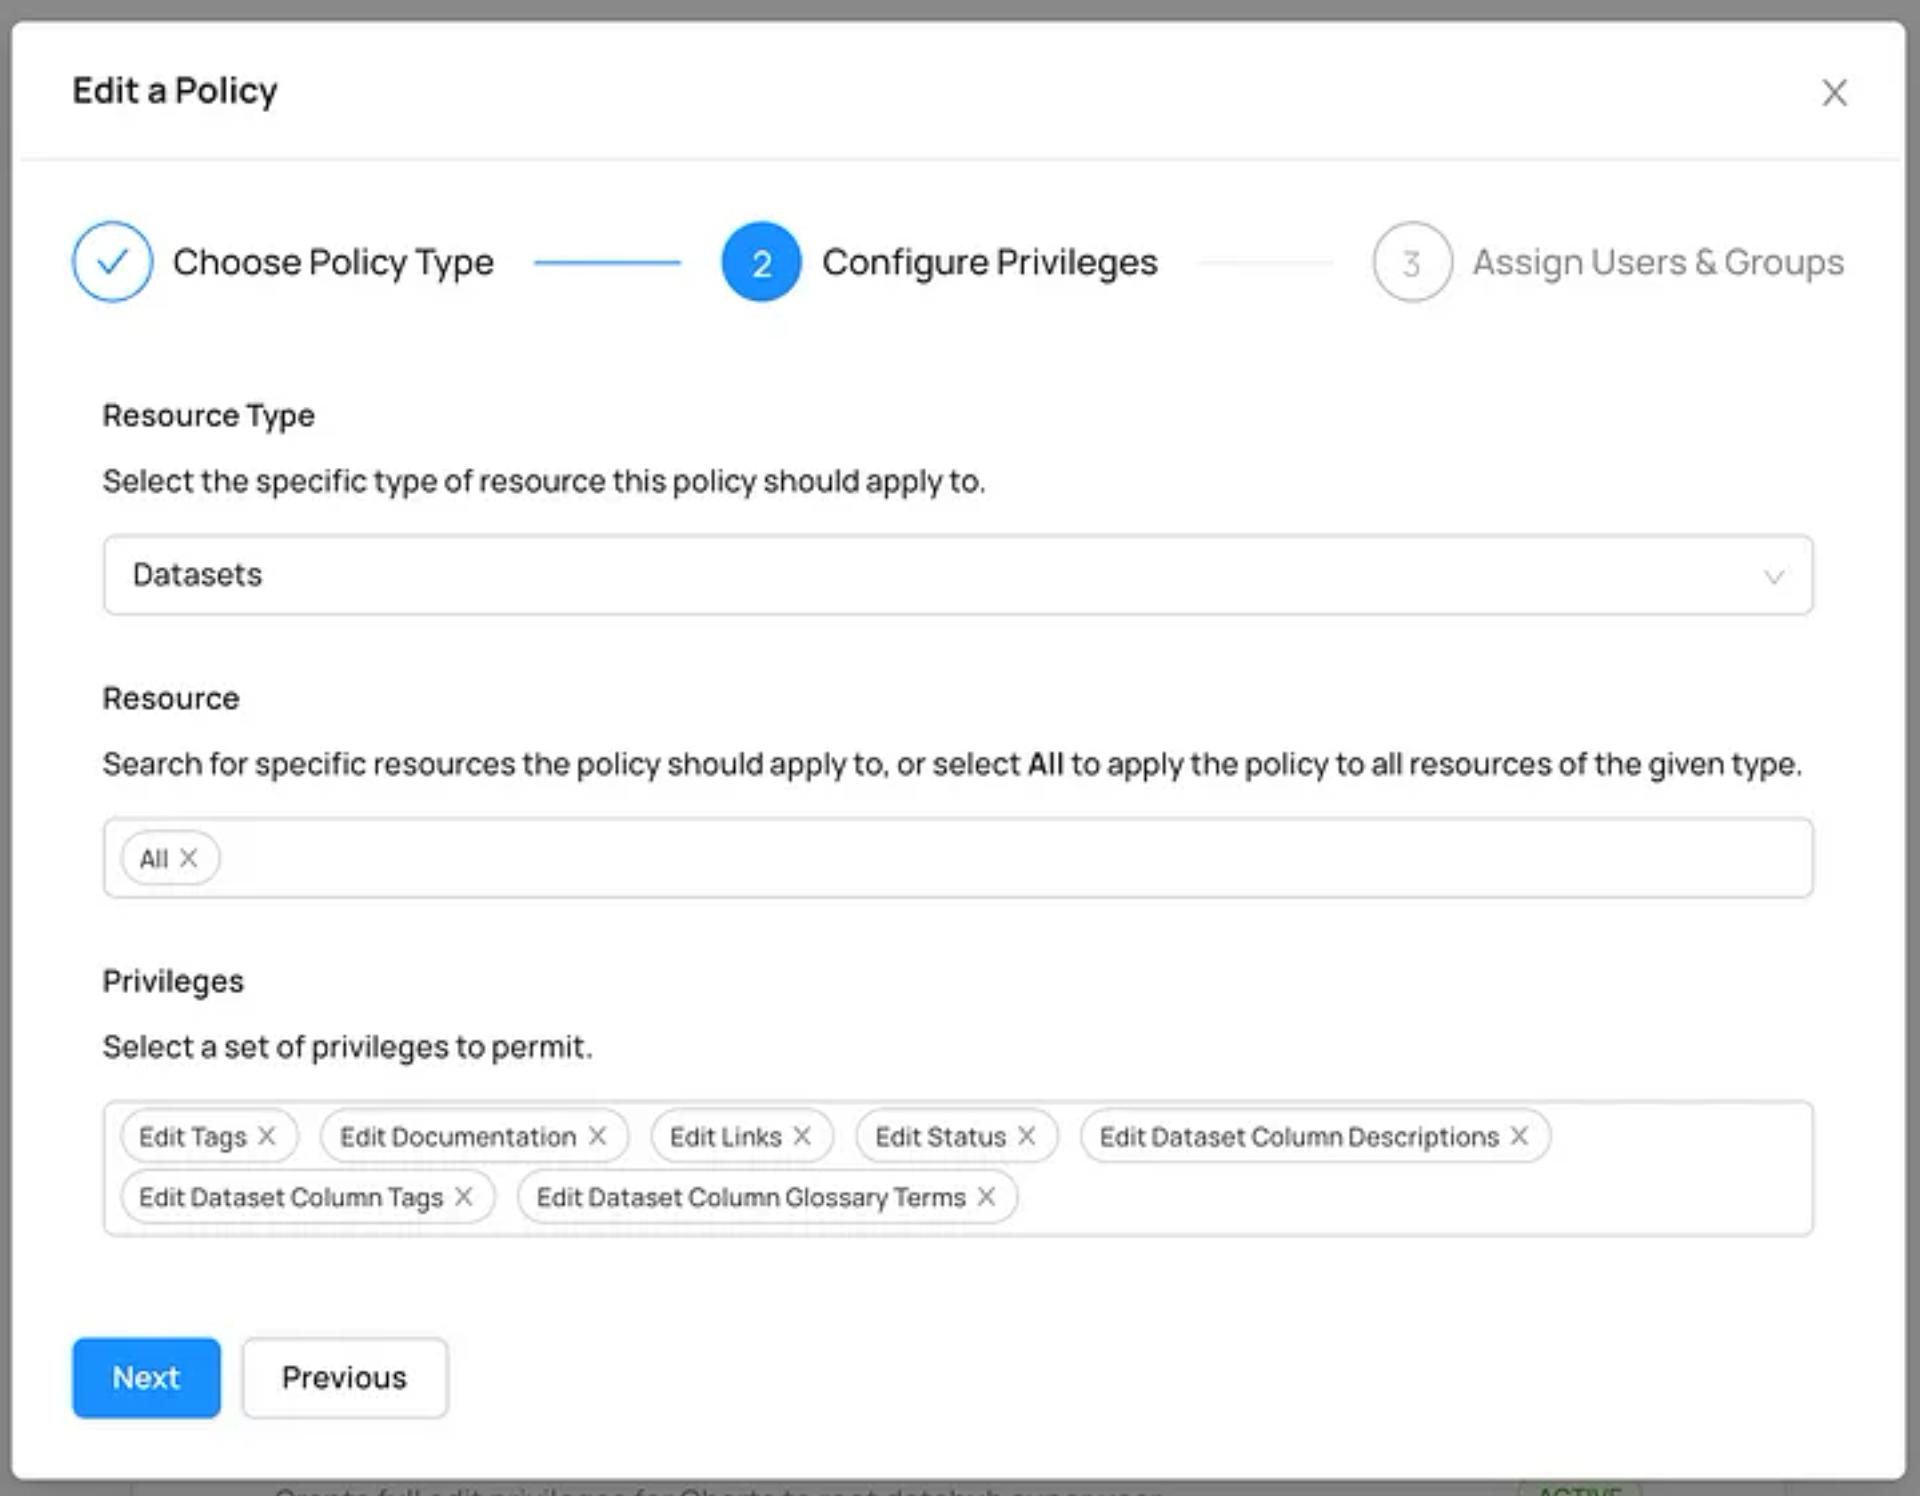1920x1496 pixels.
Task: Select step 2 Configure Privileges circle
Action: [x=761, y=261]
